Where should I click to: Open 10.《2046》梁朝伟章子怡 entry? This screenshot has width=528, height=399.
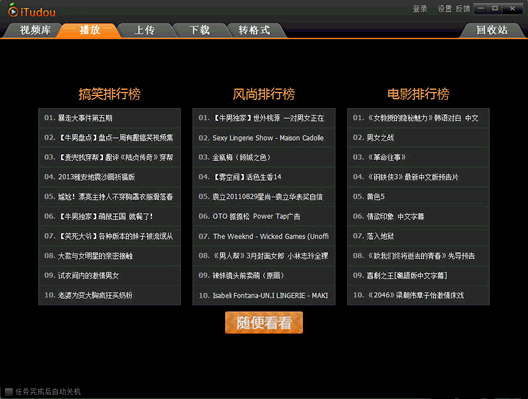click(x=418, y=295)
